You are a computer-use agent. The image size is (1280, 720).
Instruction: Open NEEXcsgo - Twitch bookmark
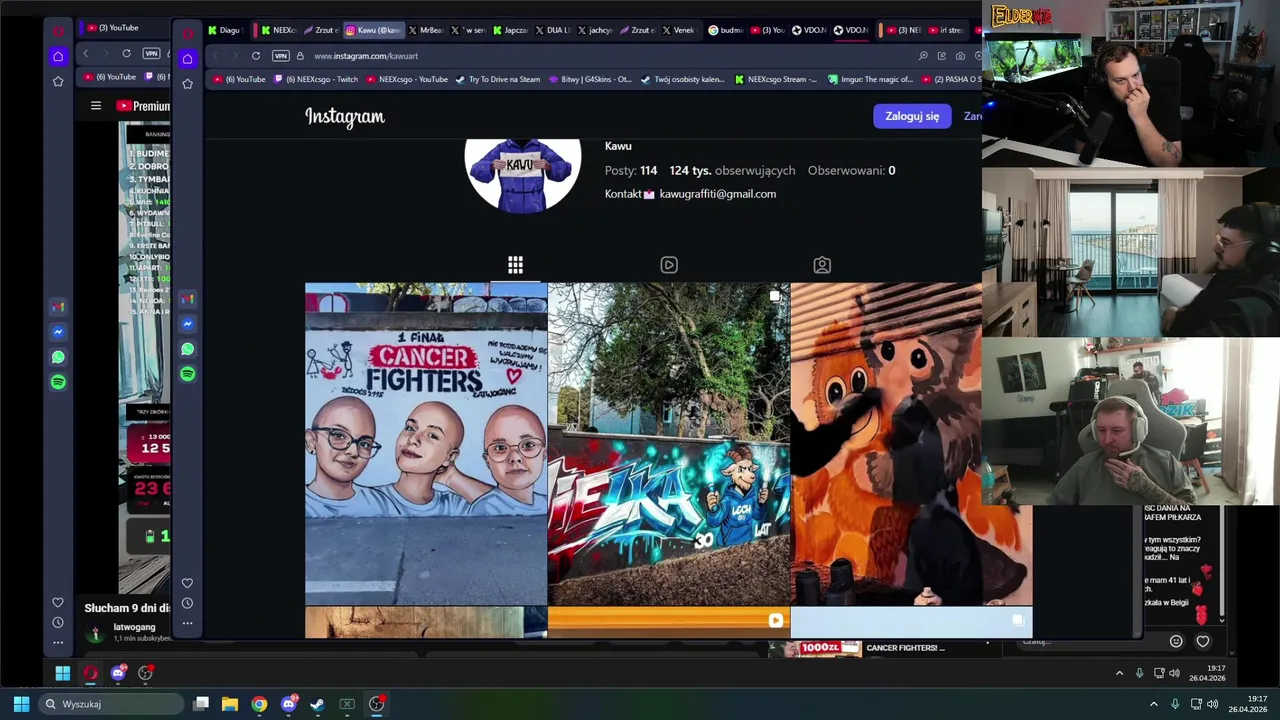(315, 79)
